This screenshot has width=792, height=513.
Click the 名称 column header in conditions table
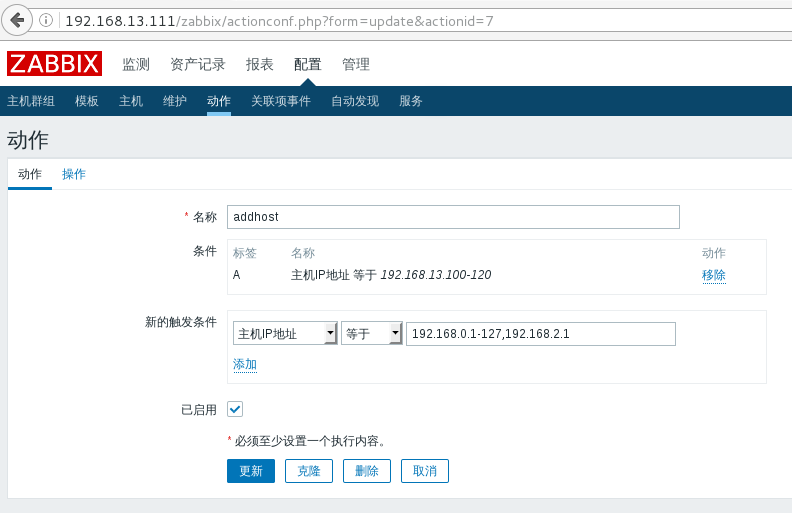303,253
